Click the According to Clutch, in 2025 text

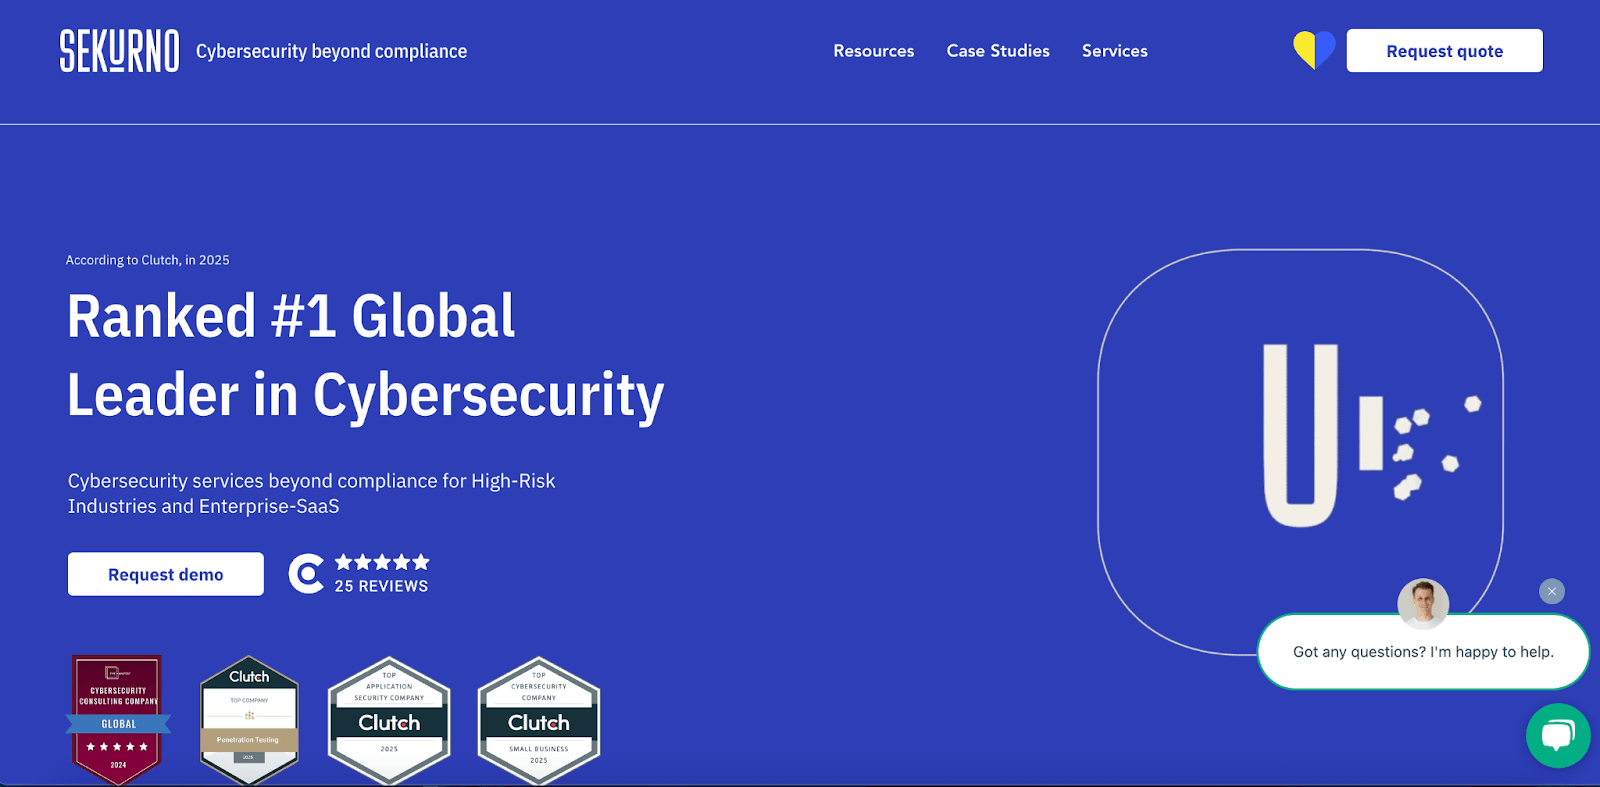[148, 260]
